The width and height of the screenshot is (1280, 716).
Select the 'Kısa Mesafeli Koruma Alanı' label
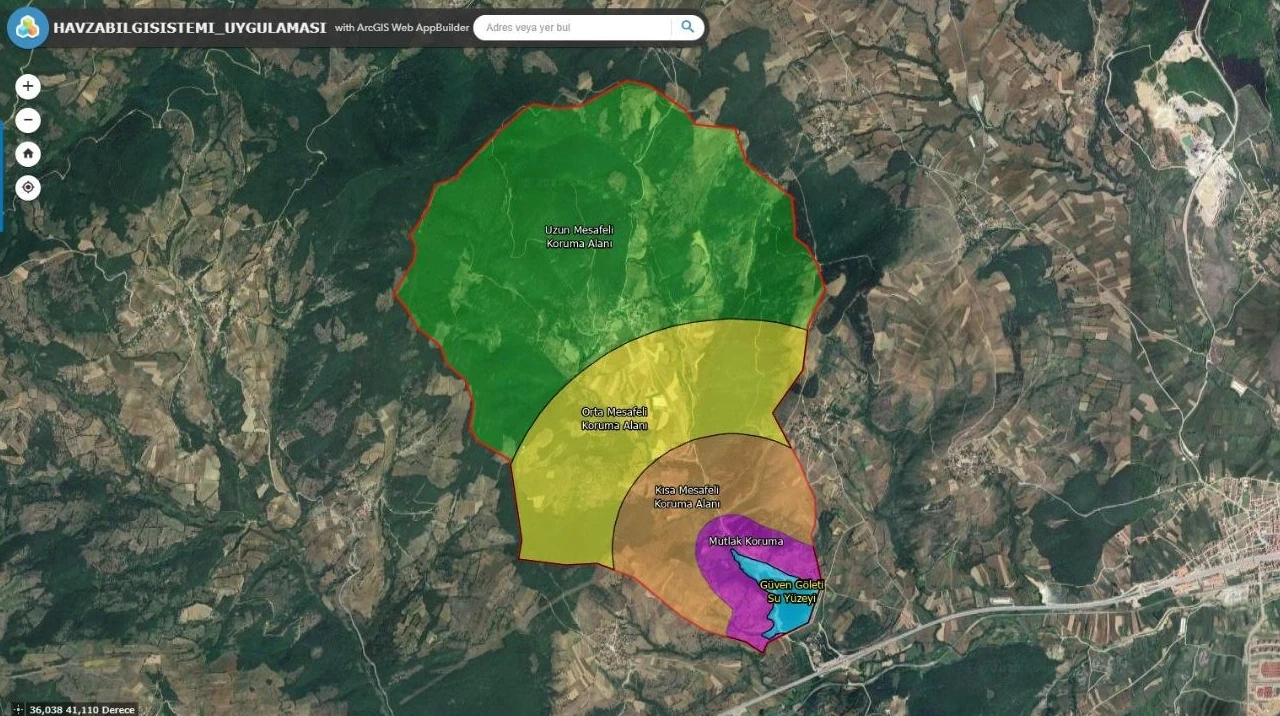[x=688, y=497]
